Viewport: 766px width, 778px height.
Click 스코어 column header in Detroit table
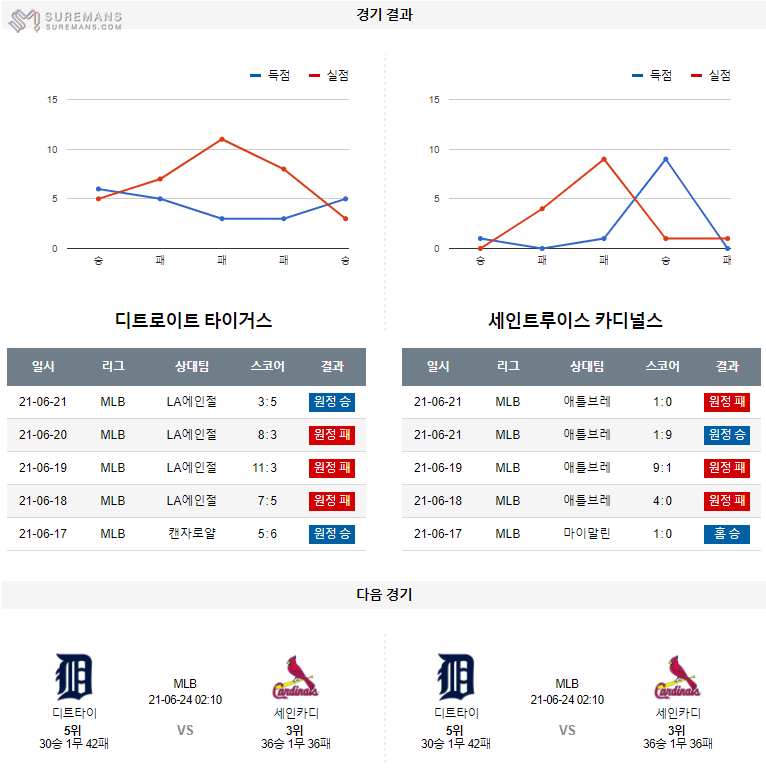click(267, 367)
